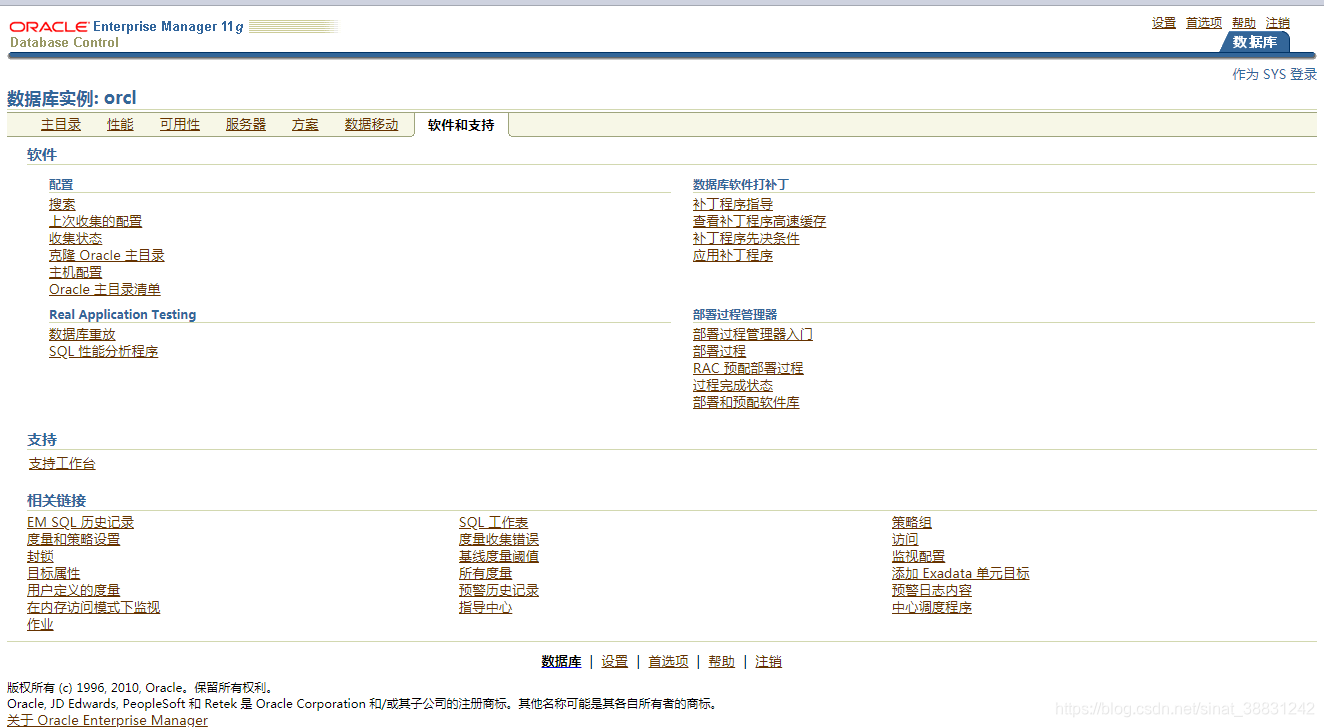Open 预警历史记录 link
The height and width of the screenshot is (727, 1324).
point(499,590)
